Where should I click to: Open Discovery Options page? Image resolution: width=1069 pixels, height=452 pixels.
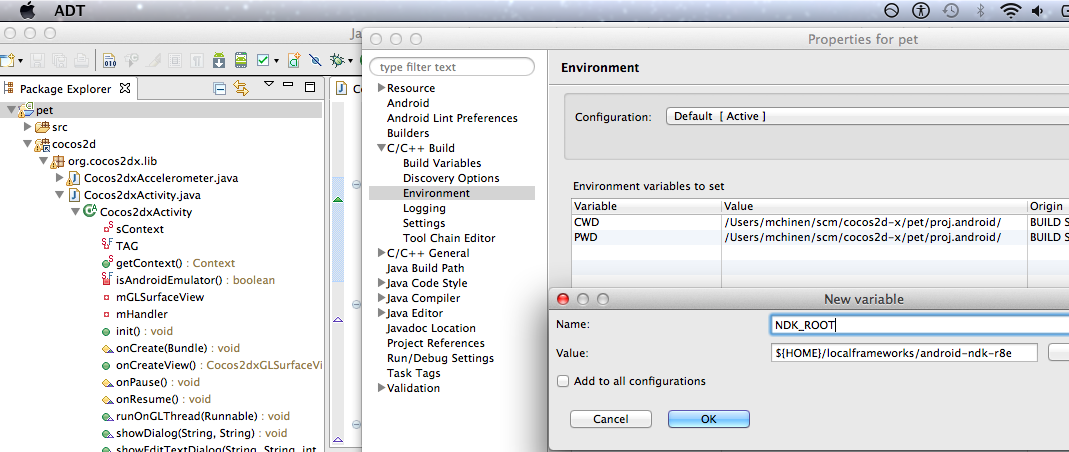[451, 178]
